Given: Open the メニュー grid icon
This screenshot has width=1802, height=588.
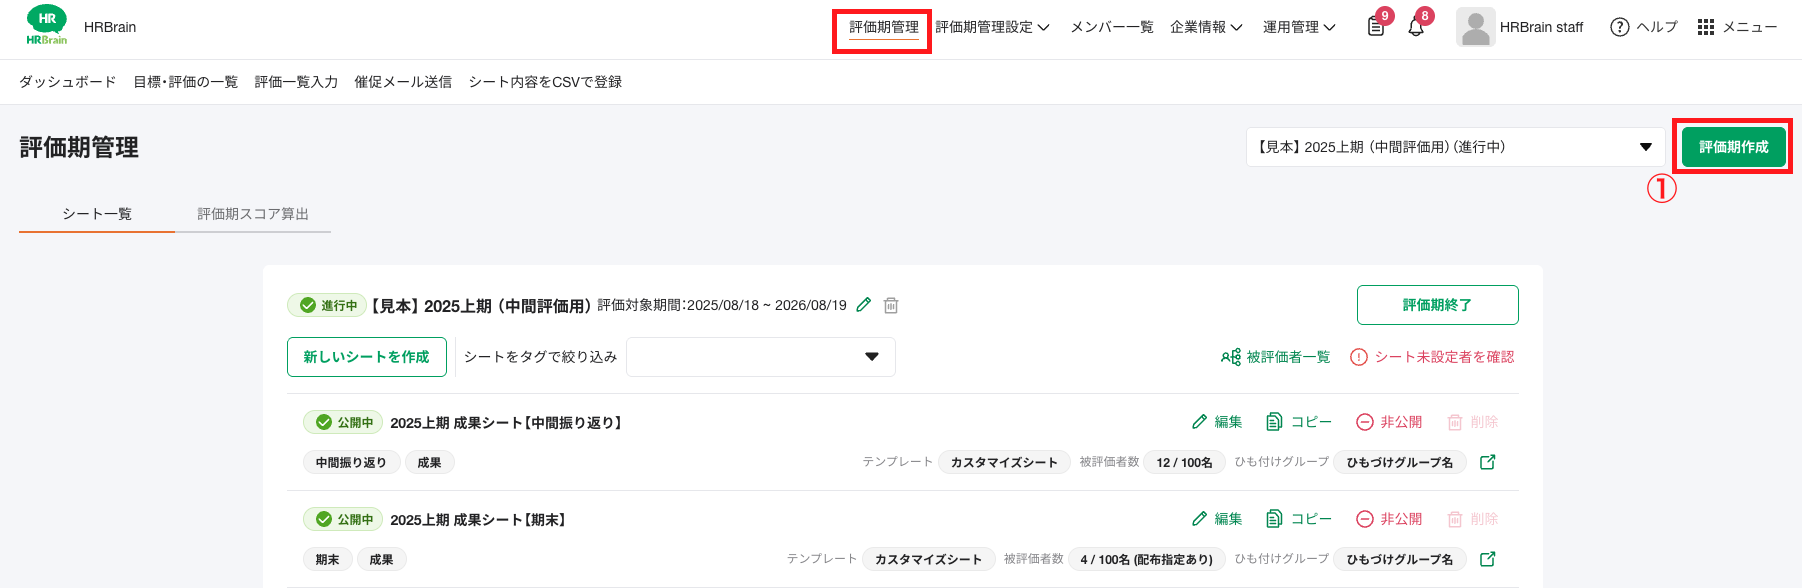Looking at the screenshot, I should (x=1706, y=27).
